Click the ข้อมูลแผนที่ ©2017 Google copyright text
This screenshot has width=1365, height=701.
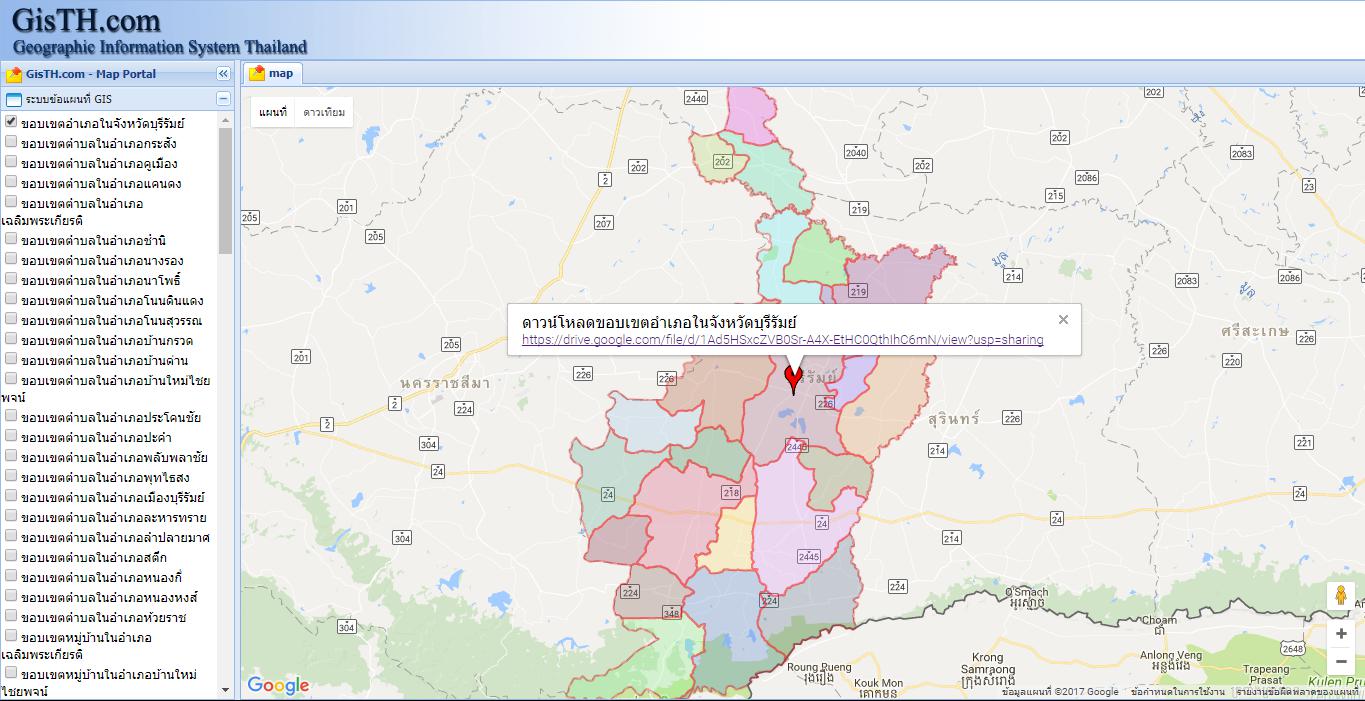pos(1060,692)
